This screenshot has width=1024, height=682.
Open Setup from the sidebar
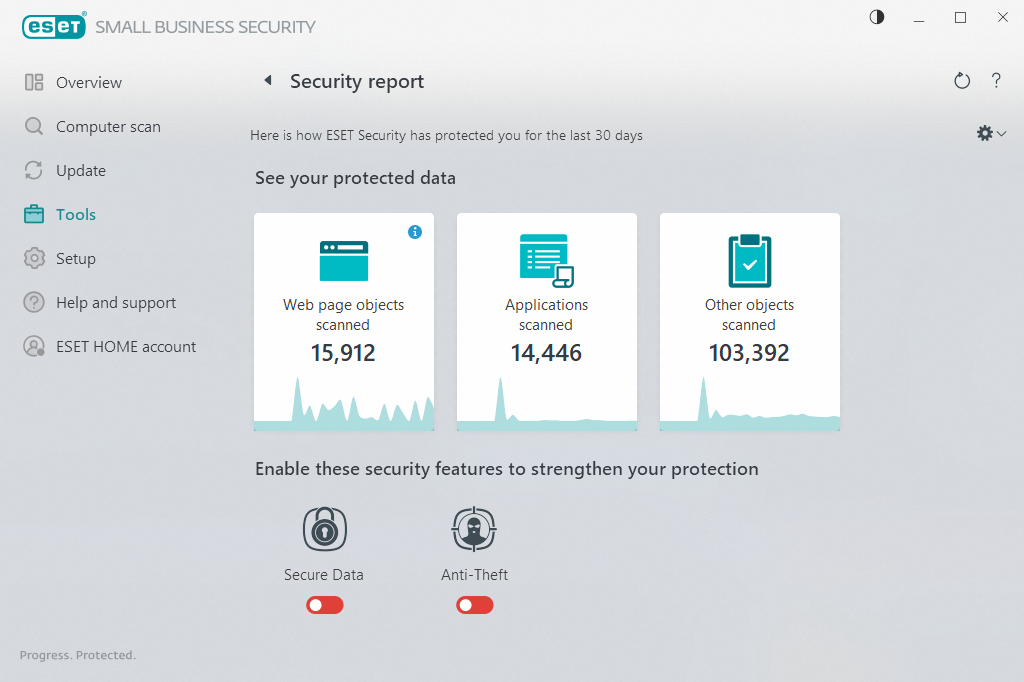75,259
